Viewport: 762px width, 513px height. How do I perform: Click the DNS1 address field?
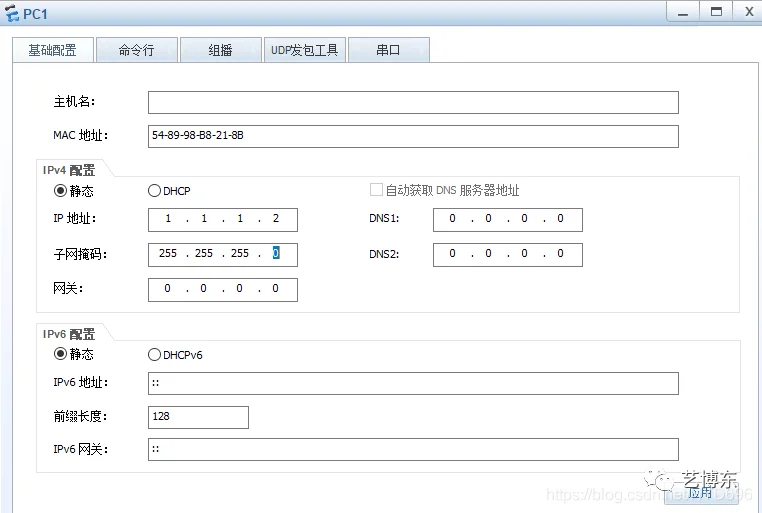508,220
